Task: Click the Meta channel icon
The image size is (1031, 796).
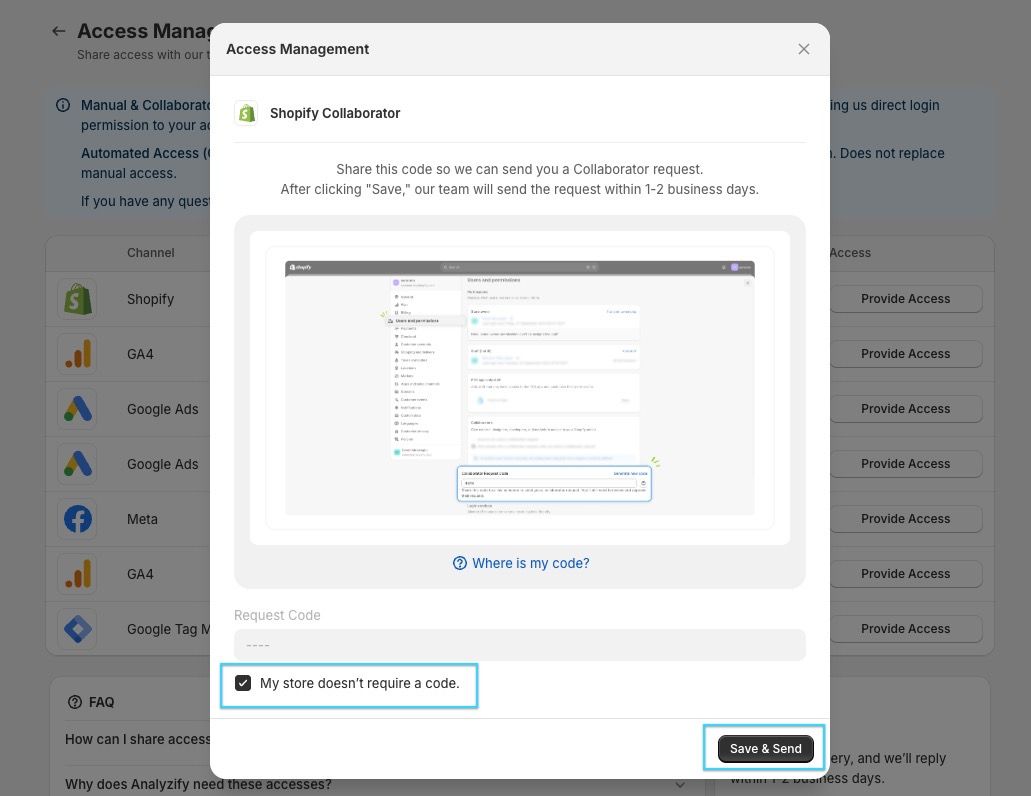Action: pos(77,519)
